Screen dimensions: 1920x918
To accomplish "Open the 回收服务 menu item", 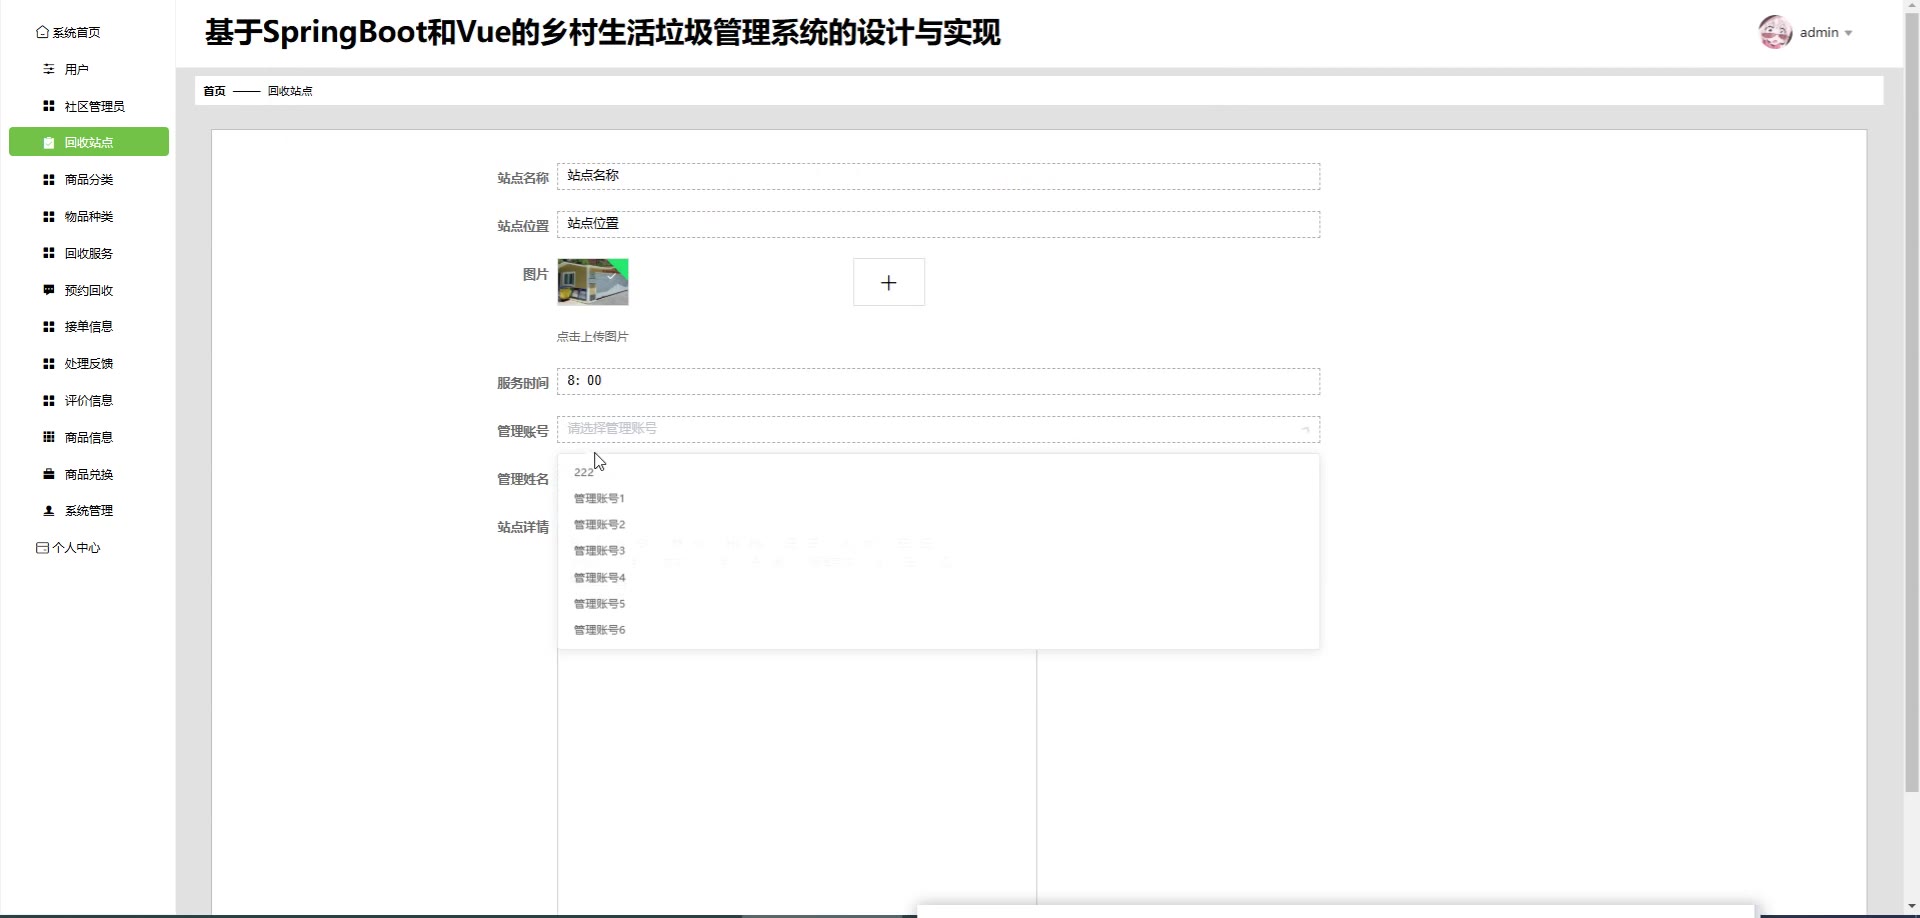I will [x=88, y=253].
